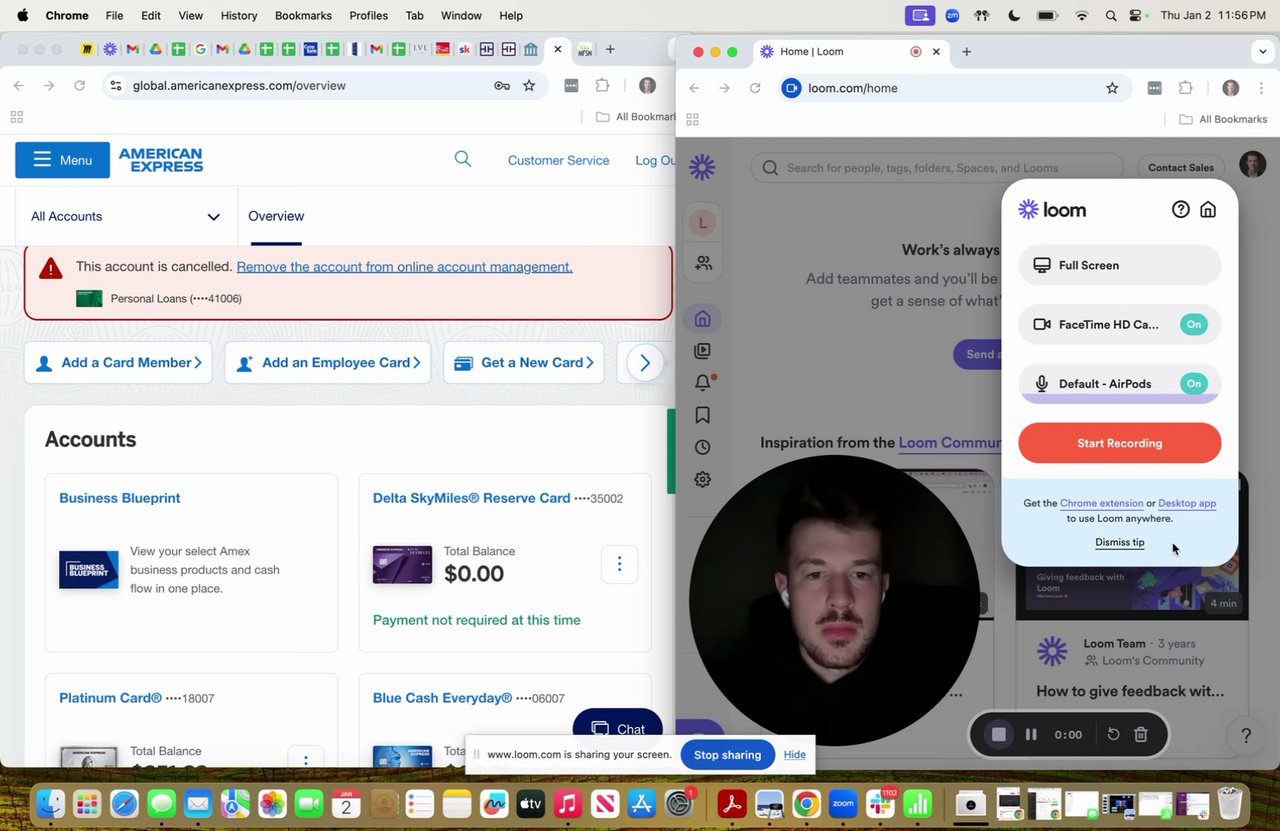1280x831 pixels.
Task: Bookmark loom.com page with star icon
Action: [1112, 88]
